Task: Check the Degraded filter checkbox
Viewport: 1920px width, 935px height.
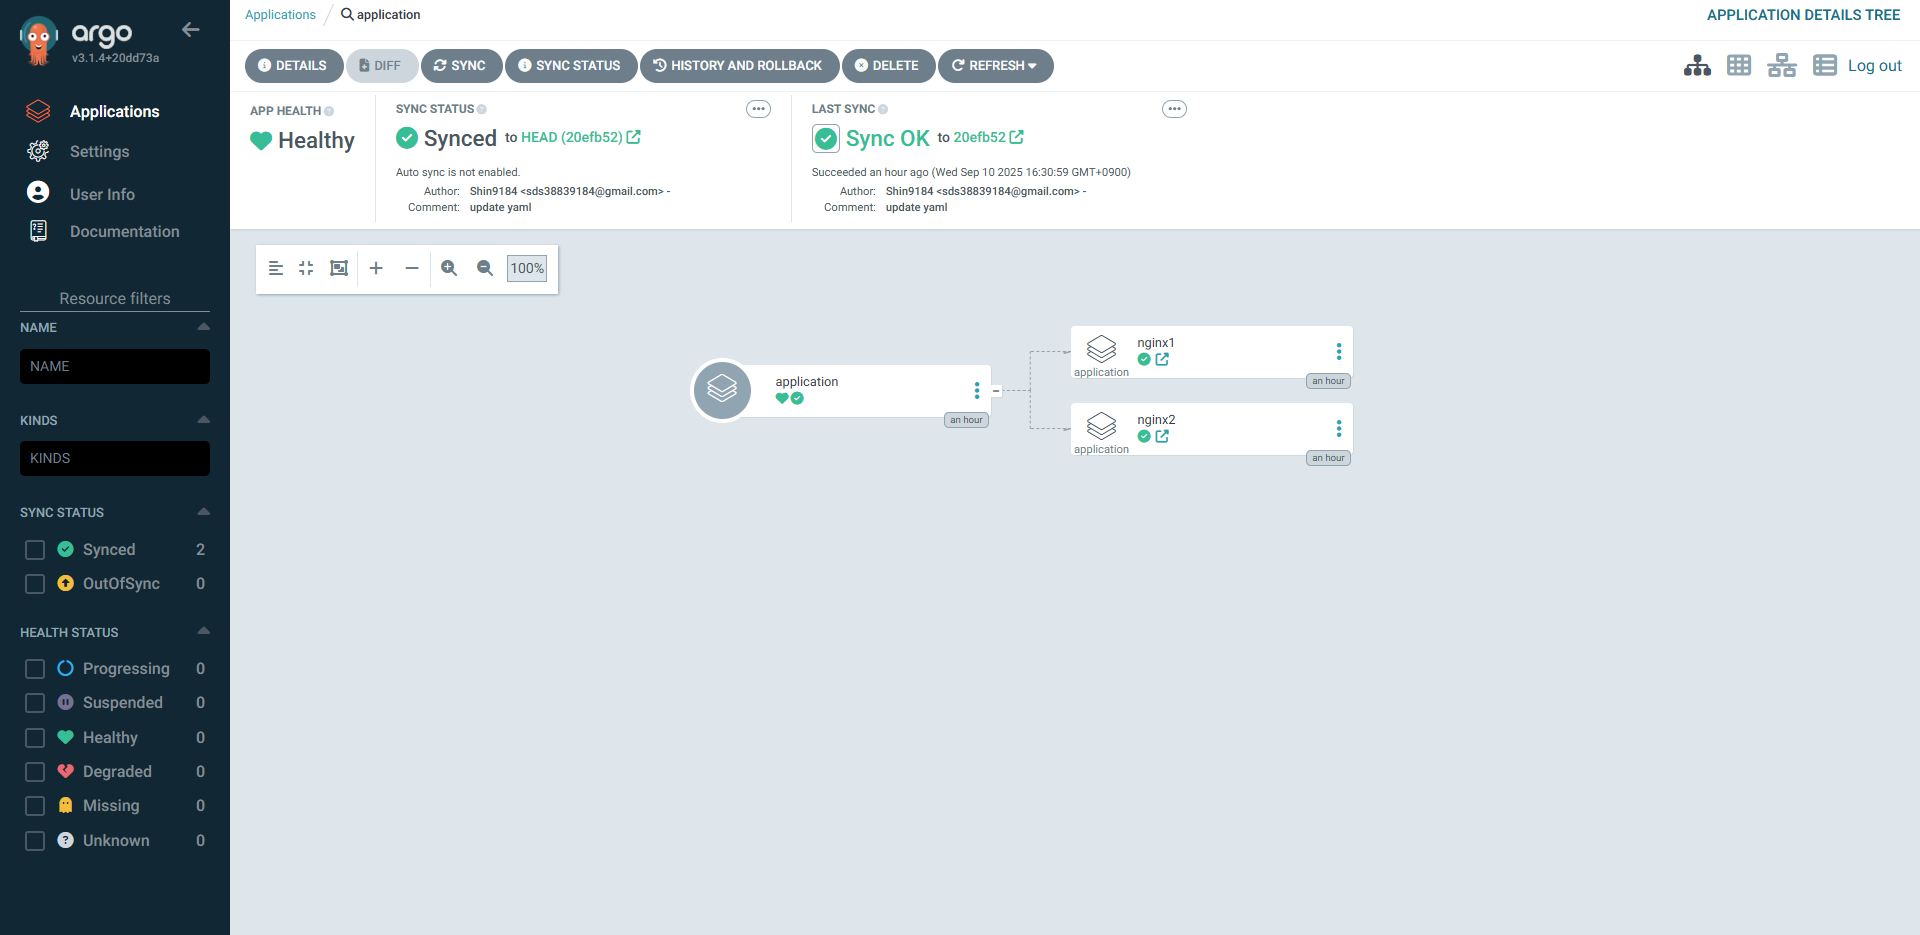Action: (x=35, y=772)
